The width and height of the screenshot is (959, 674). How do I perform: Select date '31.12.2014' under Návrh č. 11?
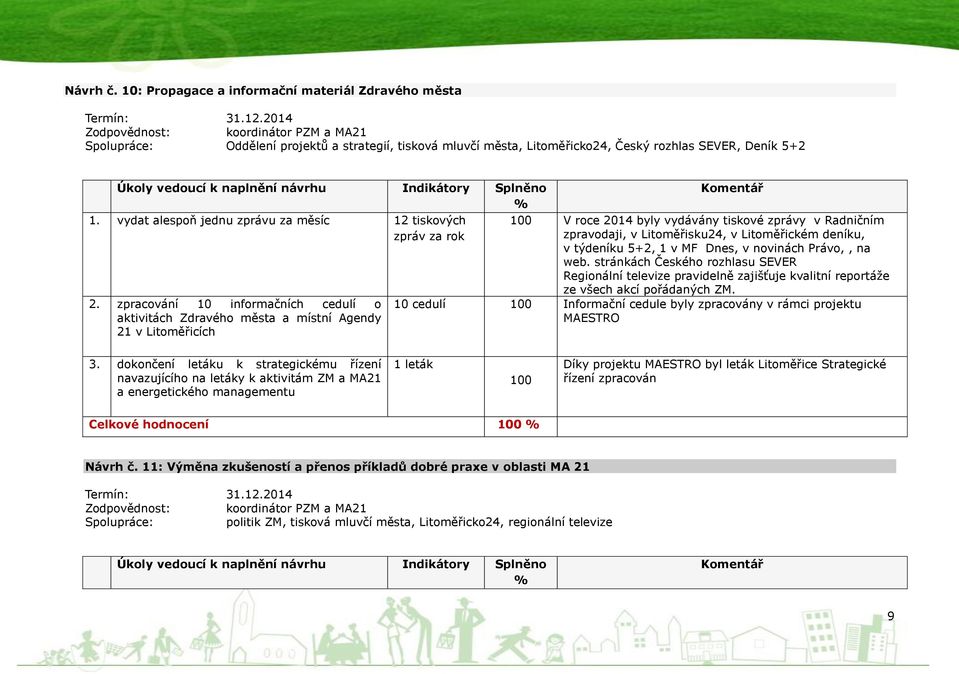point(259,494)
